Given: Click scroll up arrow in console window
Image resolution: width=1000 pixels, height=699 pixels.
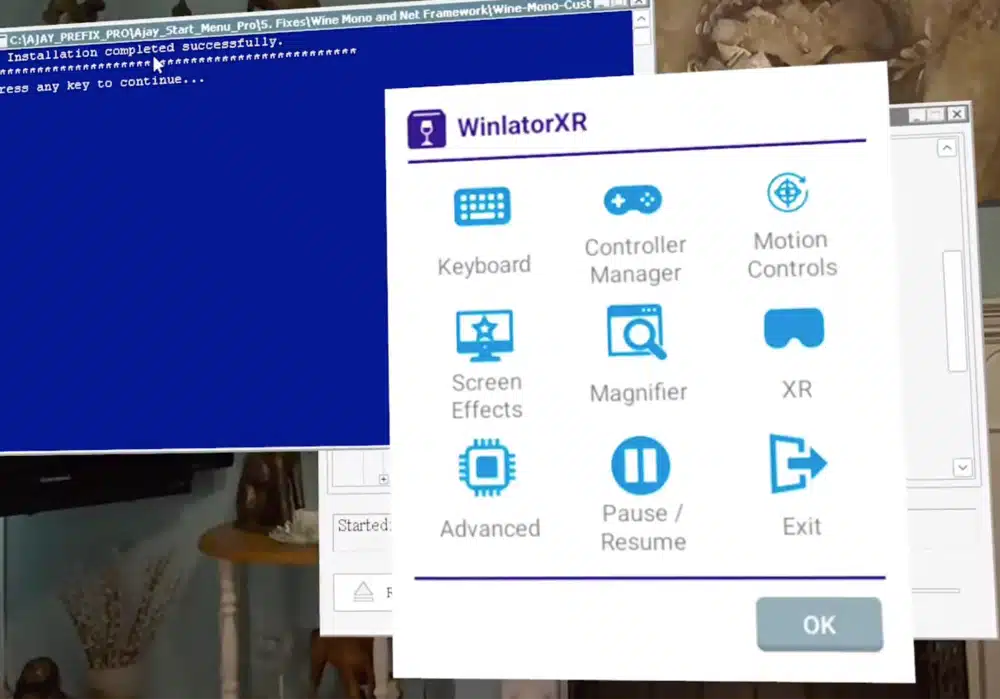Looking at the screenshot, I should click(x=642, y=19).
